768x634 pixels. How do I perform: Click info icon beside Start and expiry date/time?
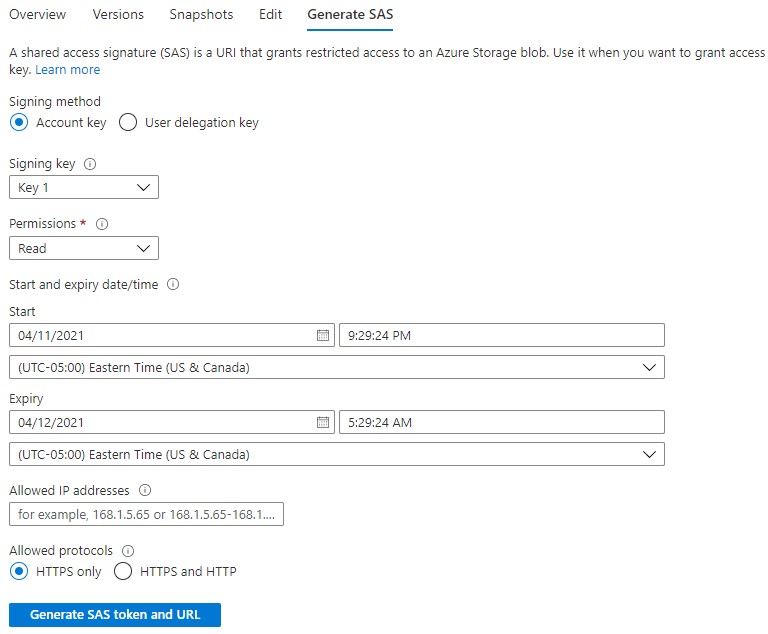click(x=173, y=284)
